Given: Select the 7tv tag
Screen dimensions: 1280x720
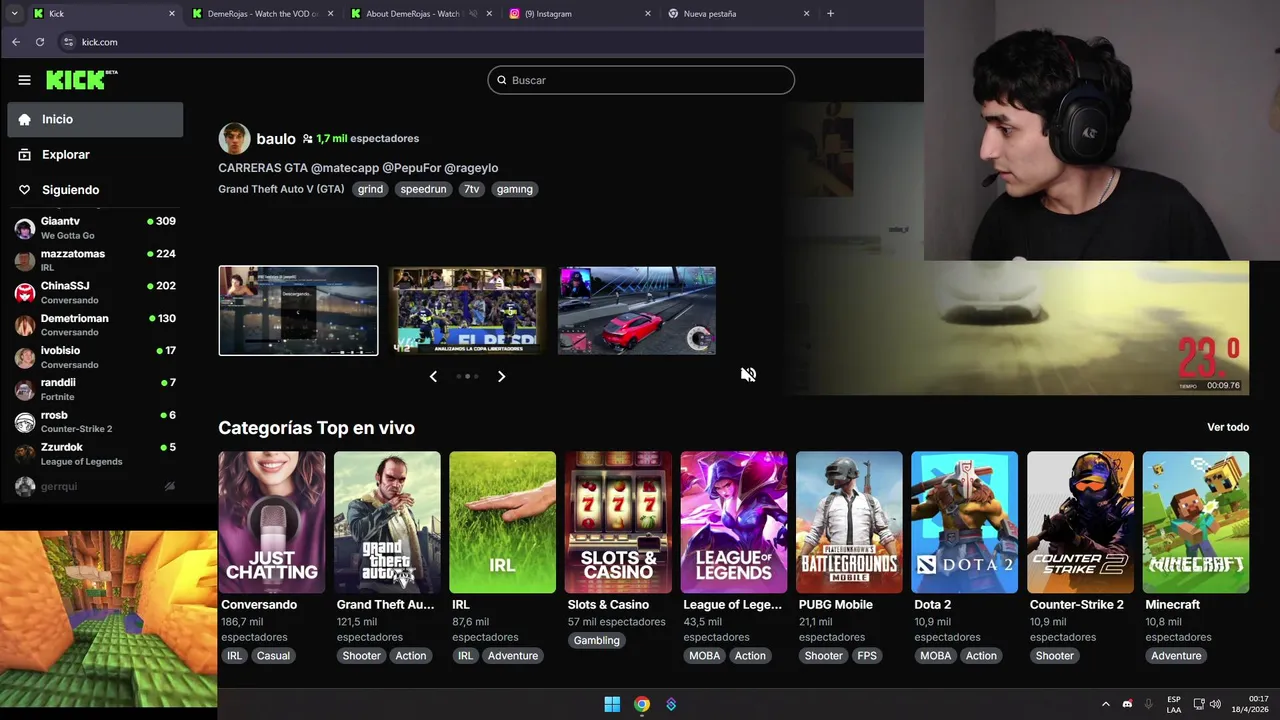Looking at the screenshot, I should tap(471, 189).
